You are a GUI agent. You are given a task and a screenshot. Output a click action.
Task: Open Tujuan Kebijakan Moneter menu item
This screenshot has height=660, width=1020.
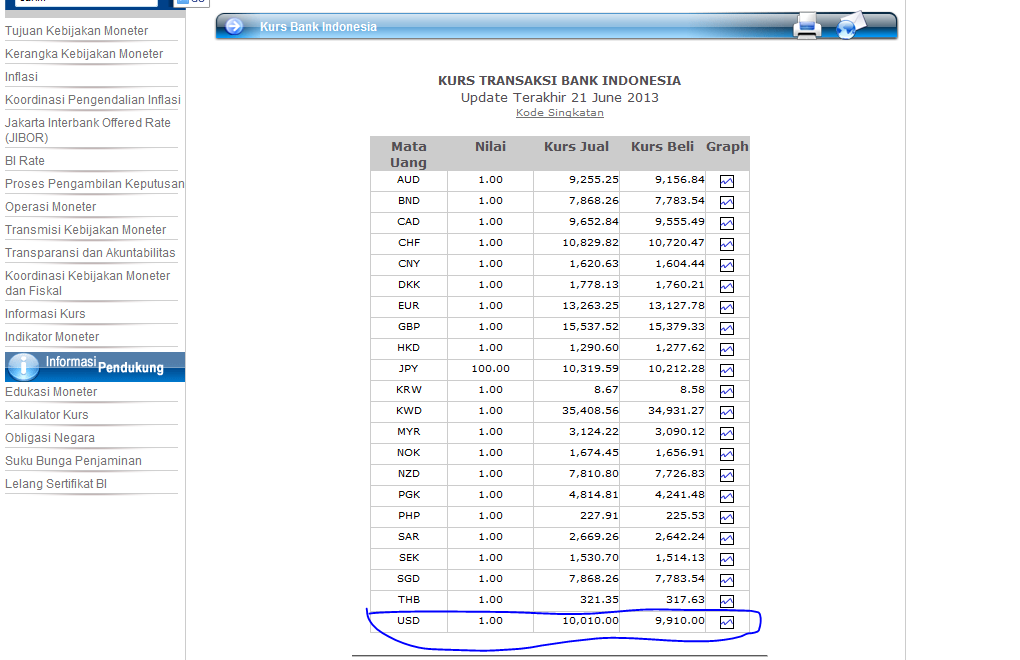point(77,31)
